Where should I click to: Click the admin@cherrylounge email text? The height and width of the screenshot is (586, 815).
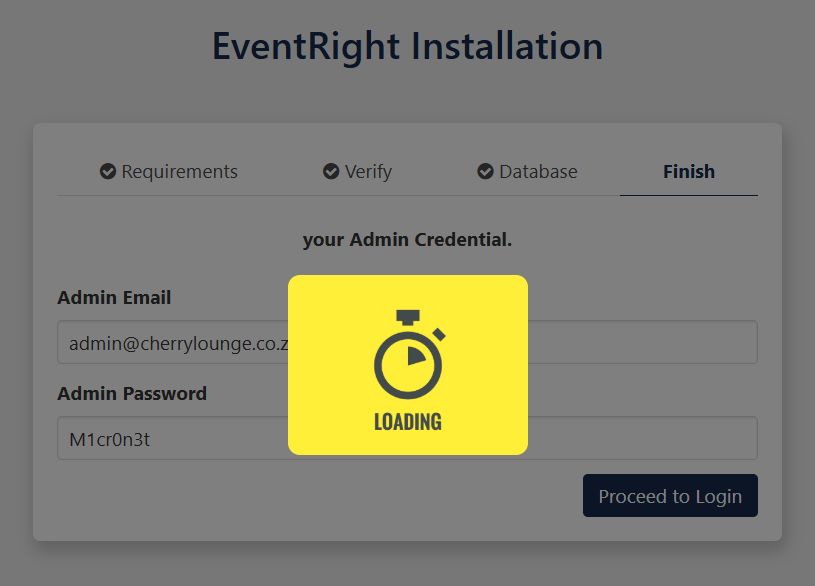[x=179, y=344]
